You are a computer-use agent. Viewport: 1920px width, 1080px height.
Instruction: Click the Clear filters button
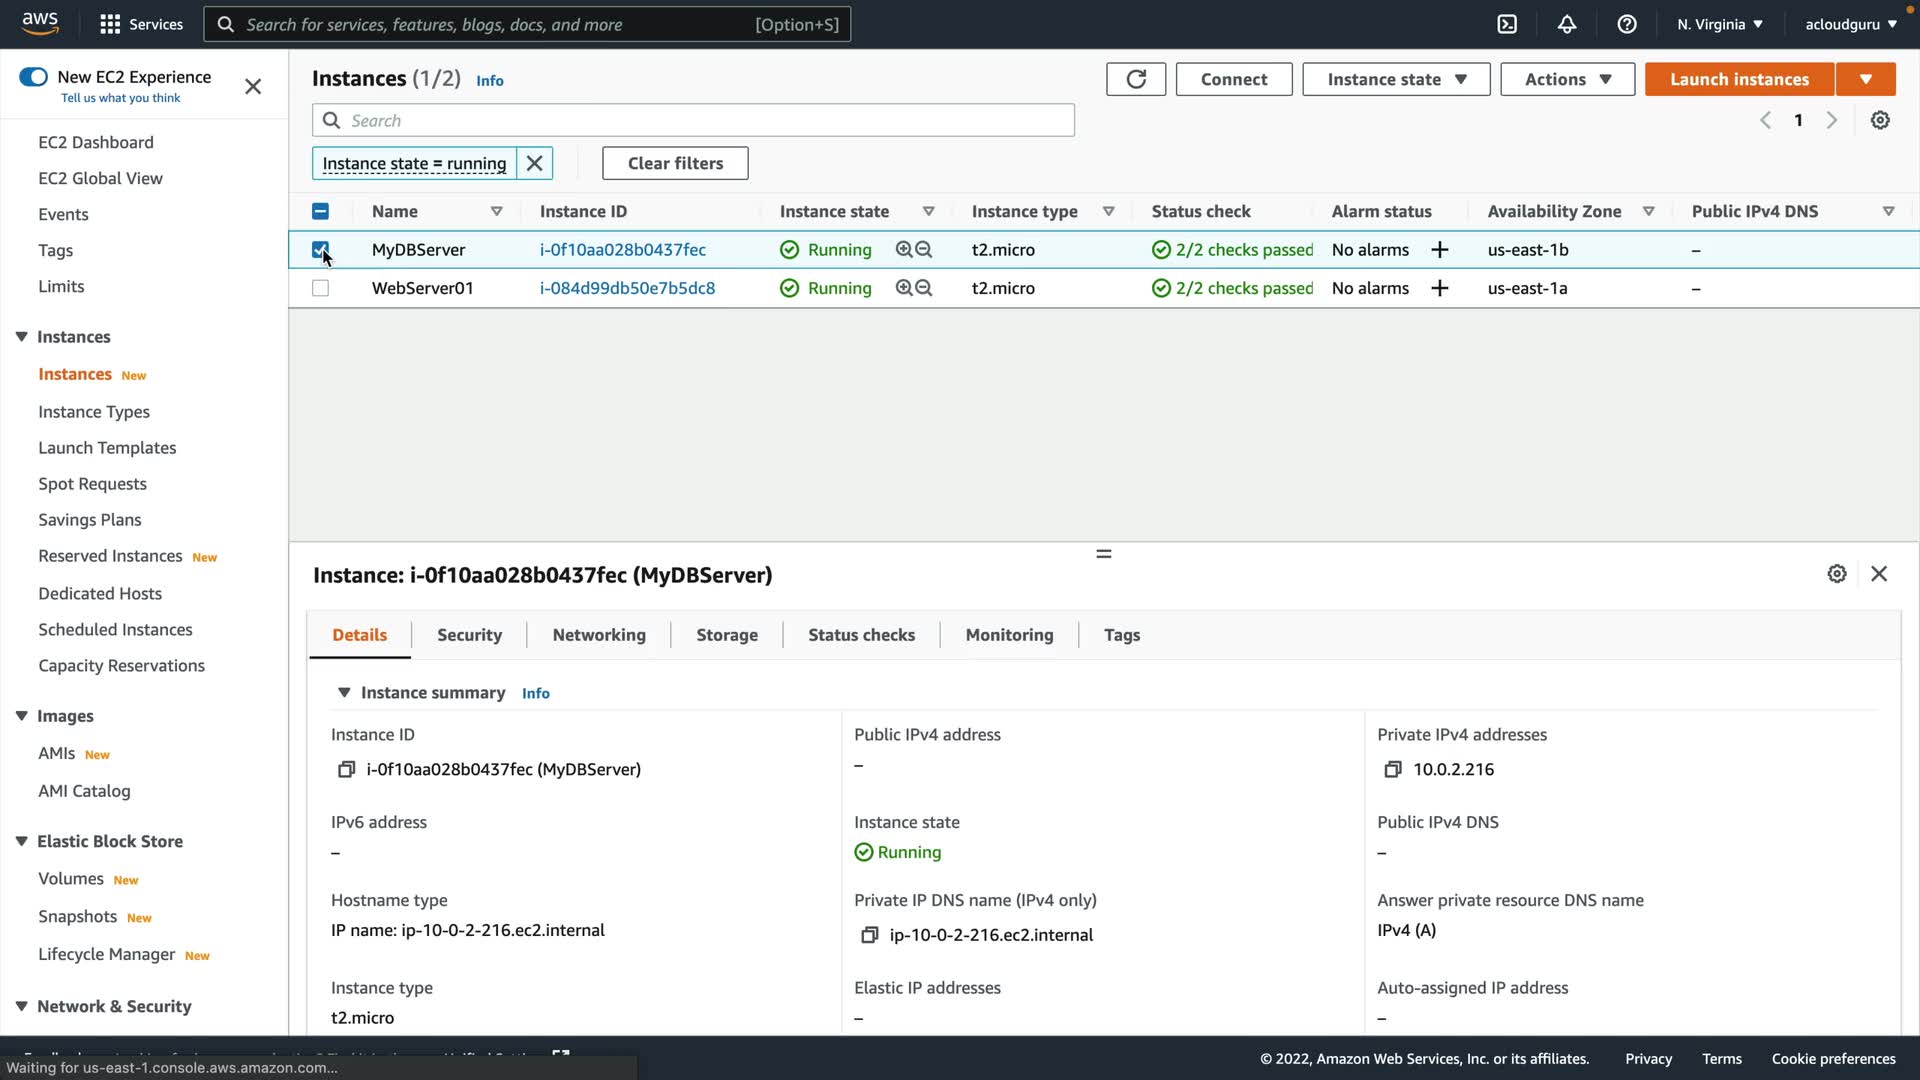[675, 163]
